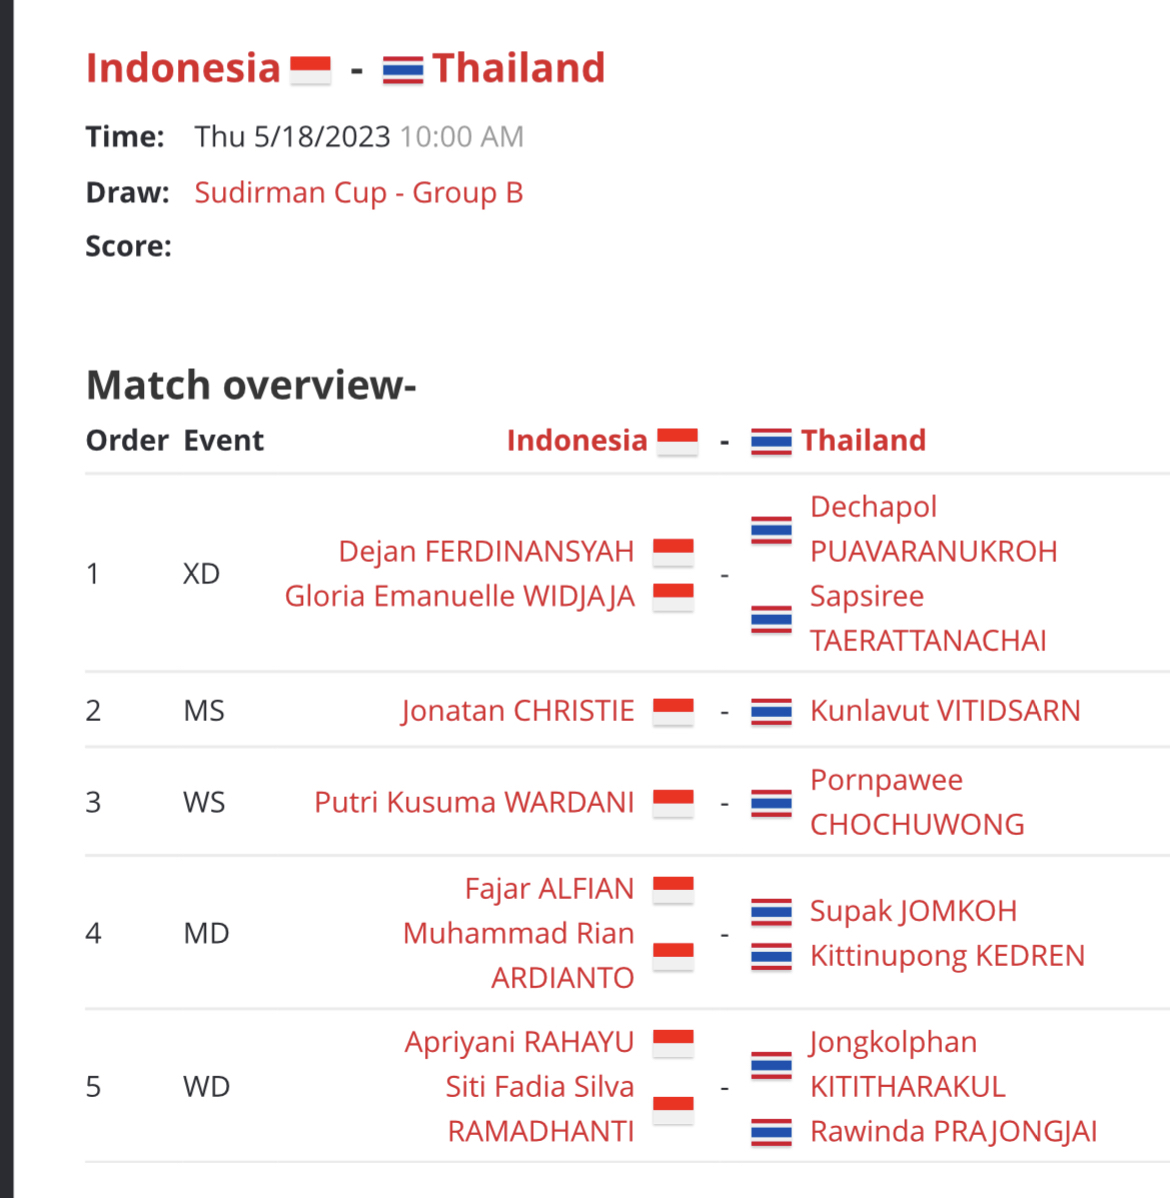This screenshot has width=1170, height=1198.
Task: Open the Thailand team link in title
Action: point(519,68)
